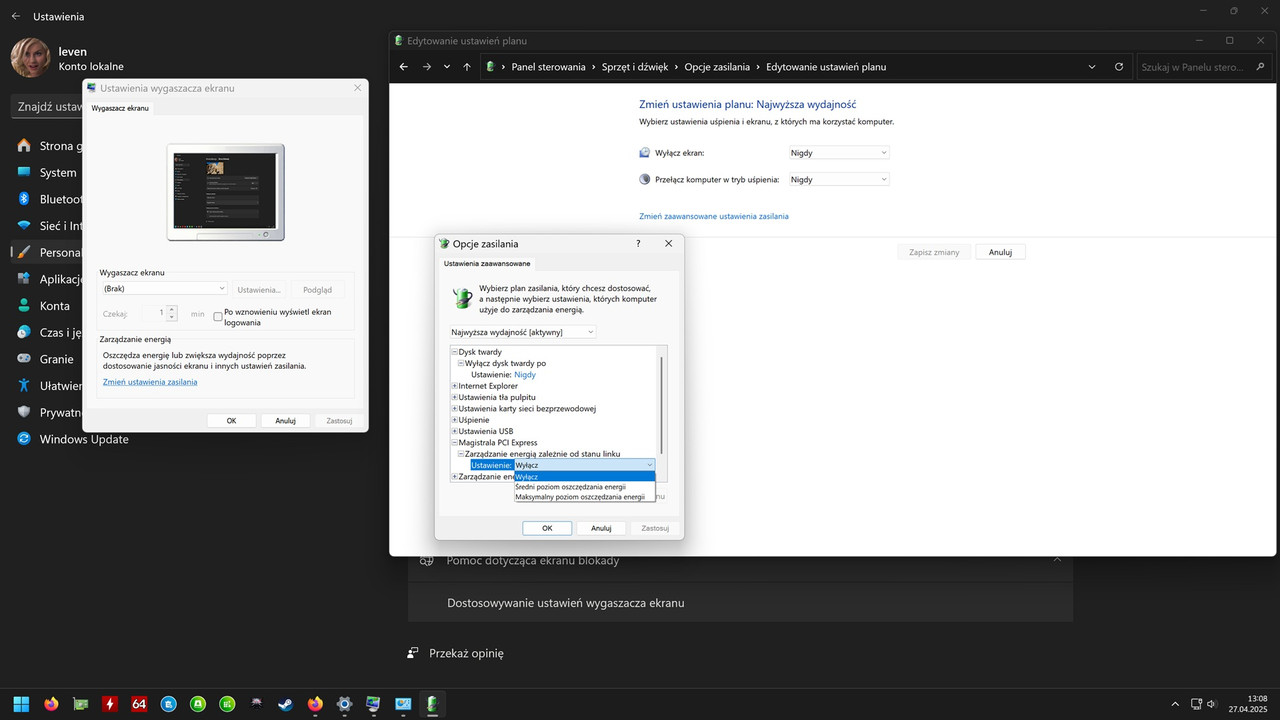Open the 'Wyłącz ekran' Nigdy dropdown
This screenshot has width=1280, height=720.
pos(838,153)
